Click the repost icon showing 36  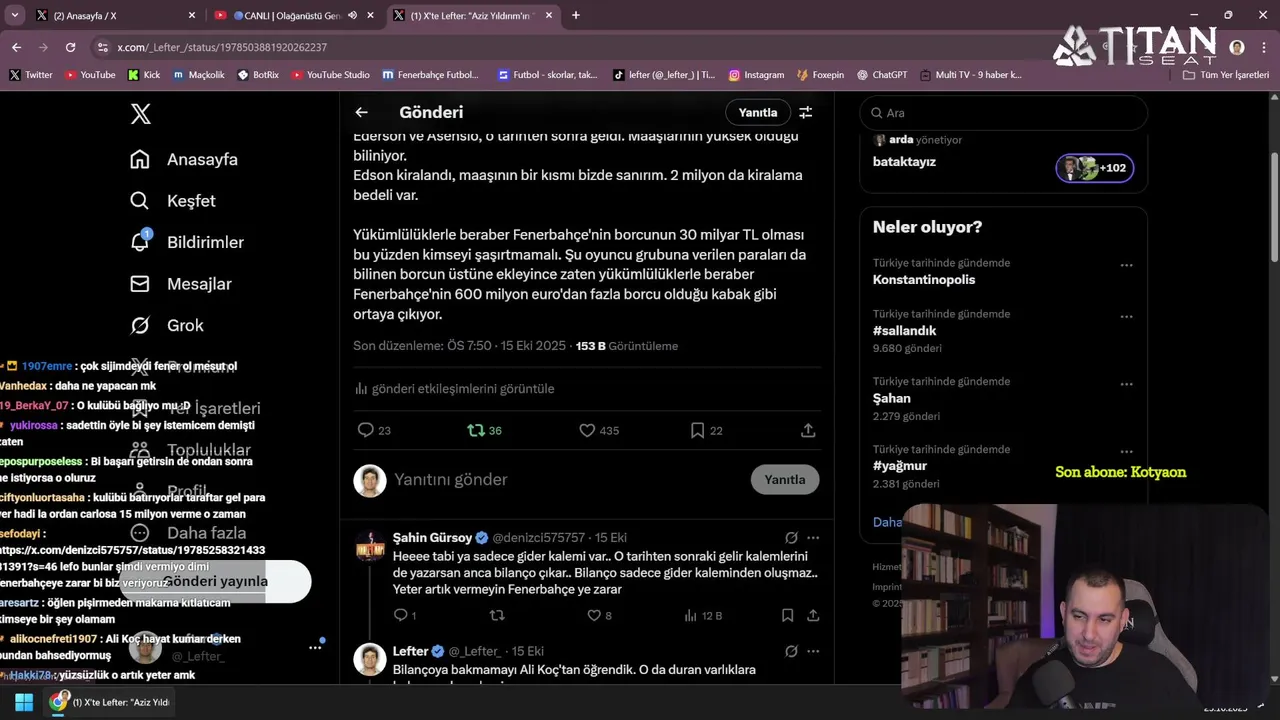pos(476,430)
